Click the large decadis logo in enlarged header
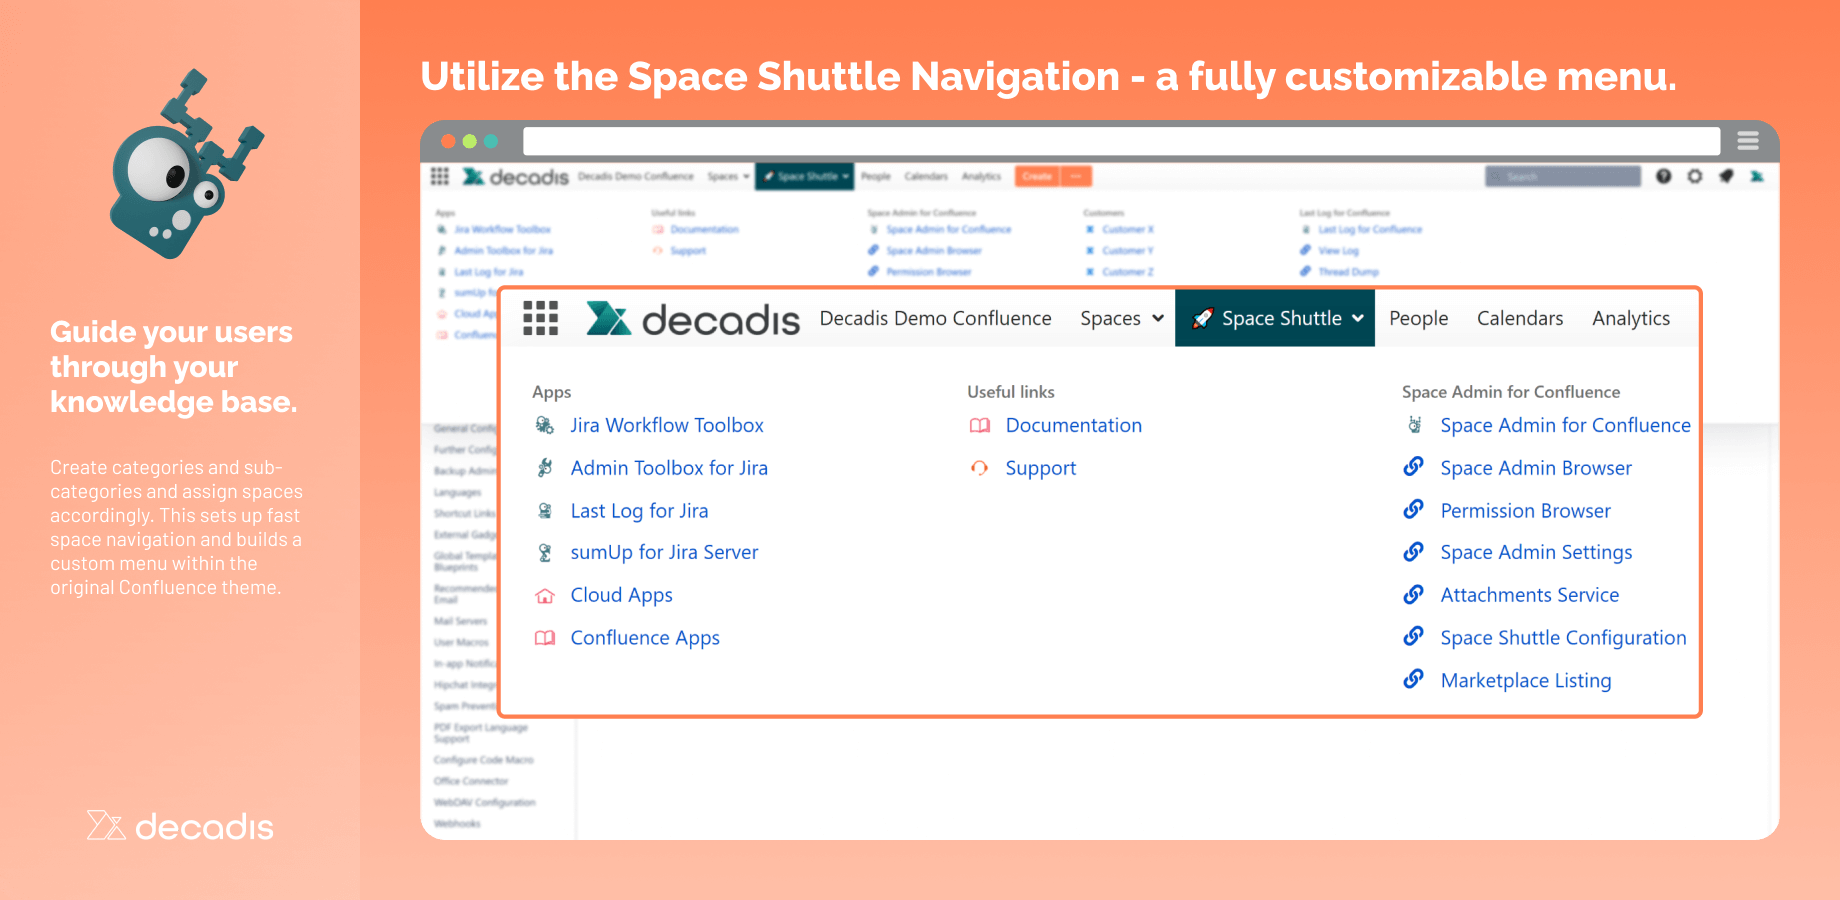Screen dimensions: 1840x900 point(692,319)
